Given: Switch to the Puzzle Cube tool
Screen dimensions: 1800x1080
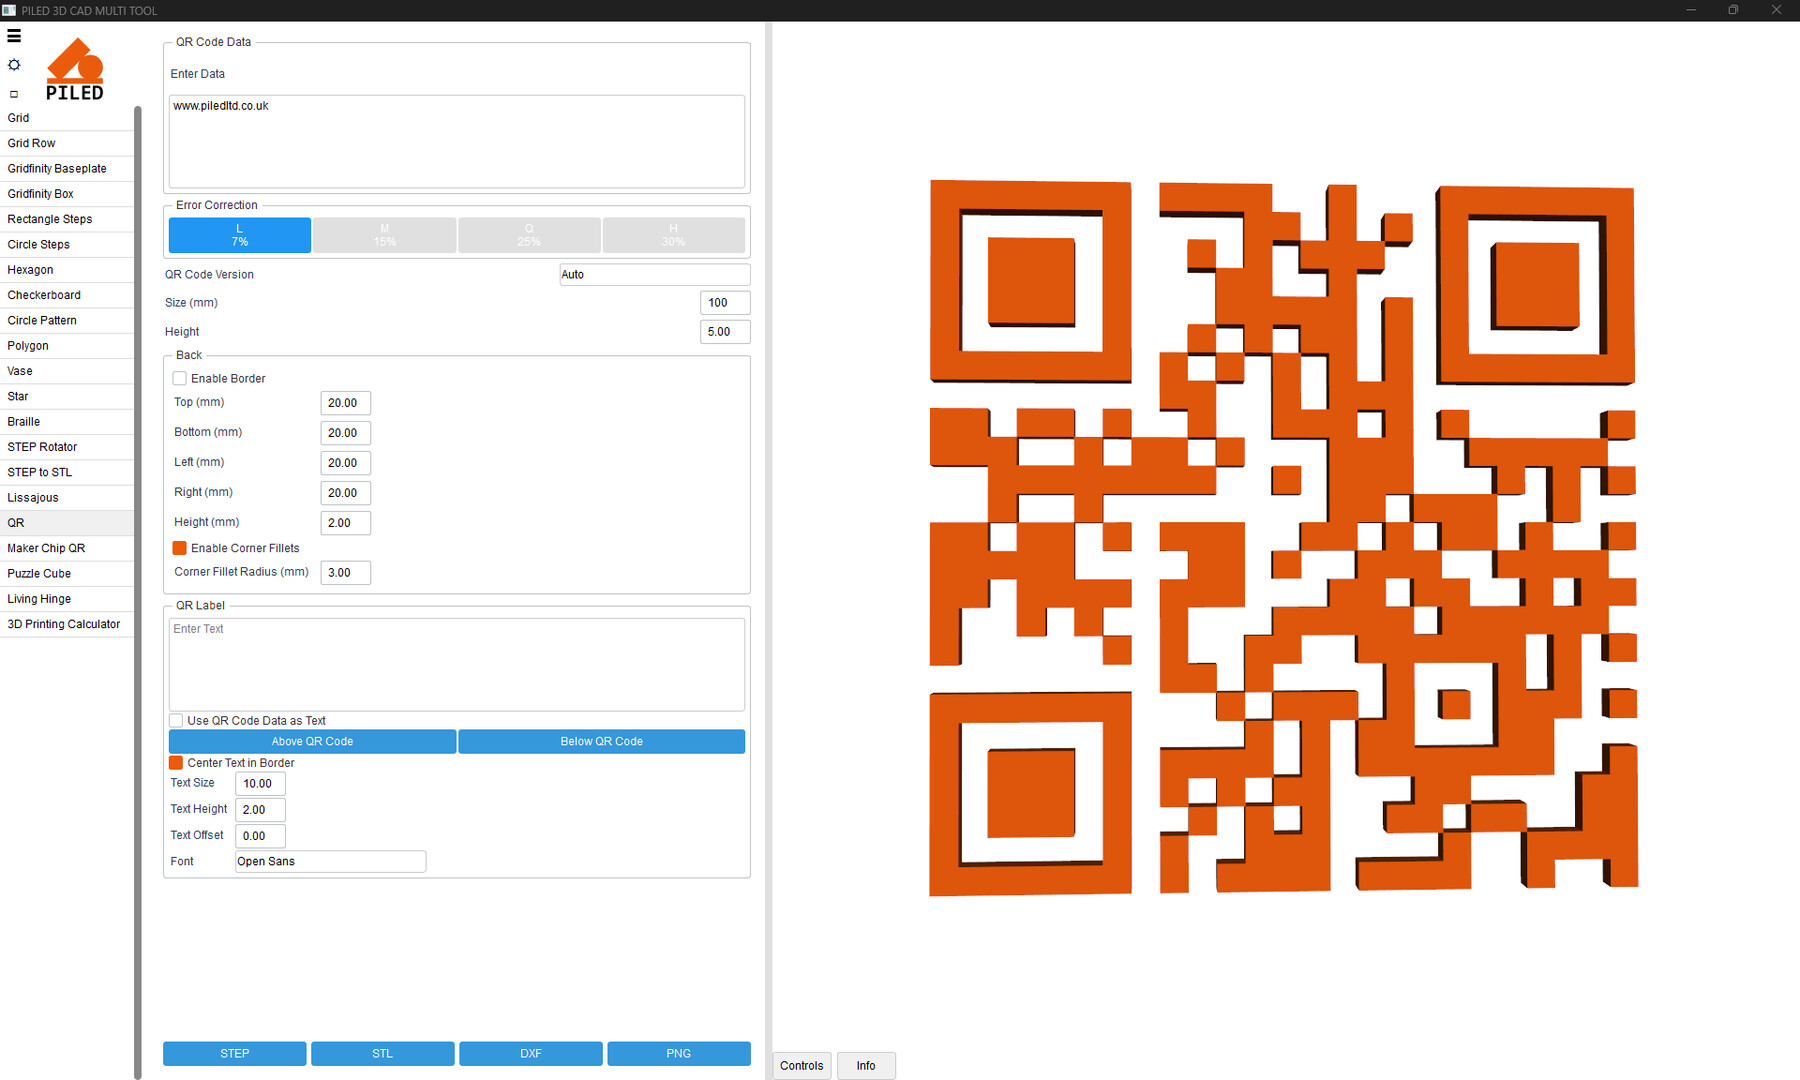Looking at the screenshot, I should [x=67, y=574].
